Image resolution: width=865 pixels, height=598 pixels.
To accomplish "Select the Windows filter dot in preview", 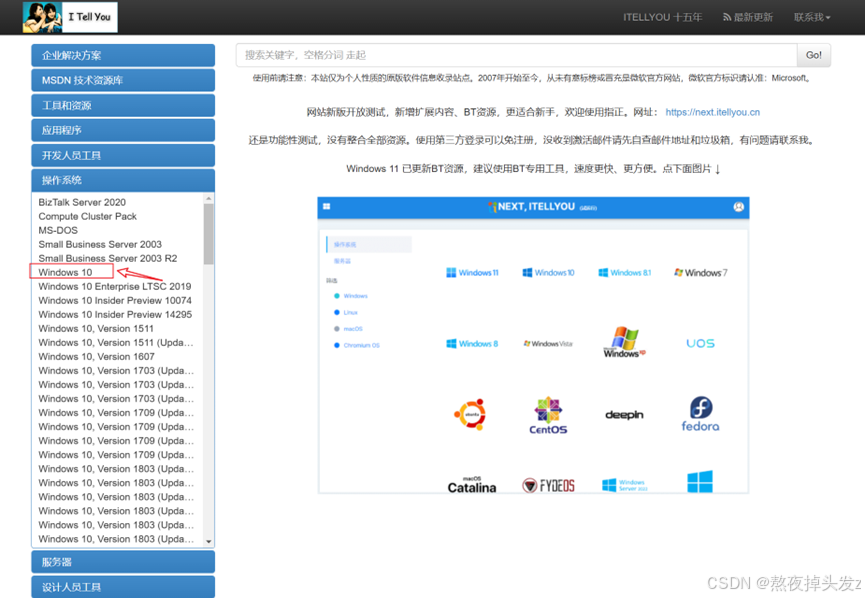I will tap(337, 296).
